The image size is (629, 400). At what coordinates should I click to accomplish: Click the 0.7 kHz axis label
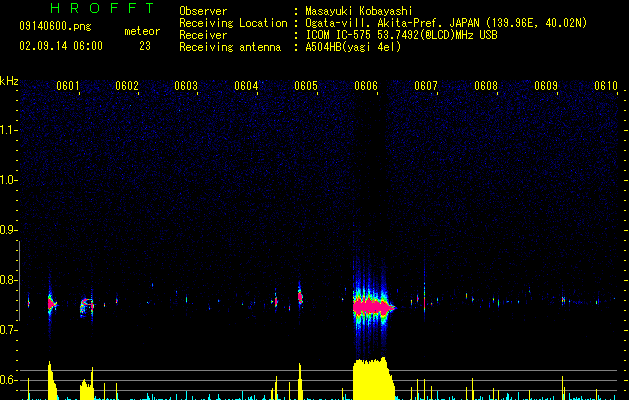[x=9, y=330]
